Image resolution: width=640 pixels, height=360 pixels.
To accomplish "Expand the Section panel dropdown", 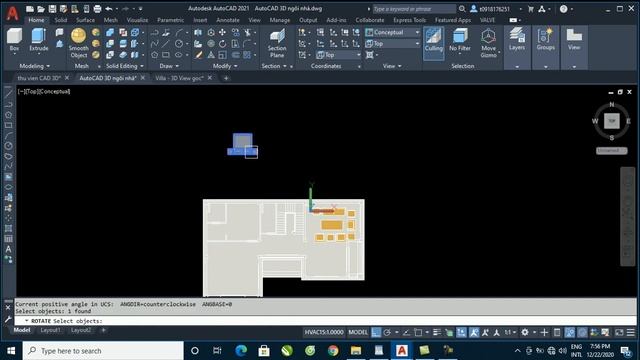I will (x=274, y=66).
